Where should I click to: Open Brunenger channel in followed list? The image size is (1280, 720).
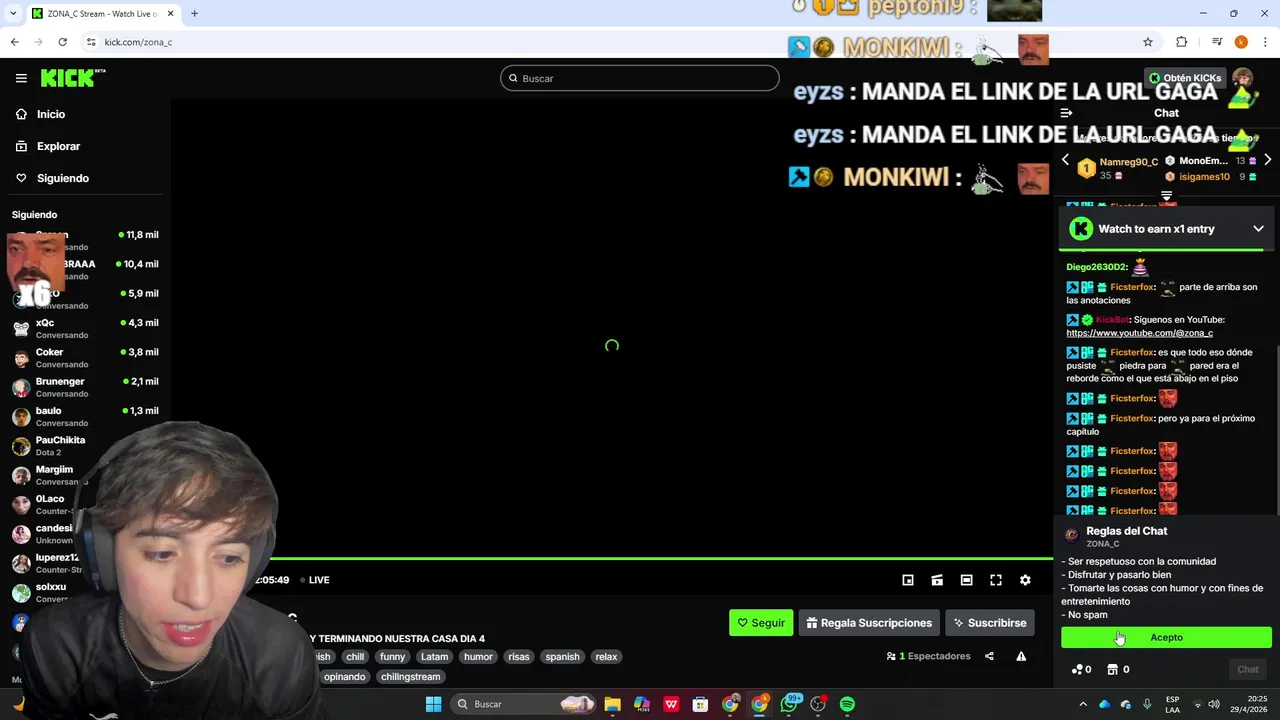[85, 387]
